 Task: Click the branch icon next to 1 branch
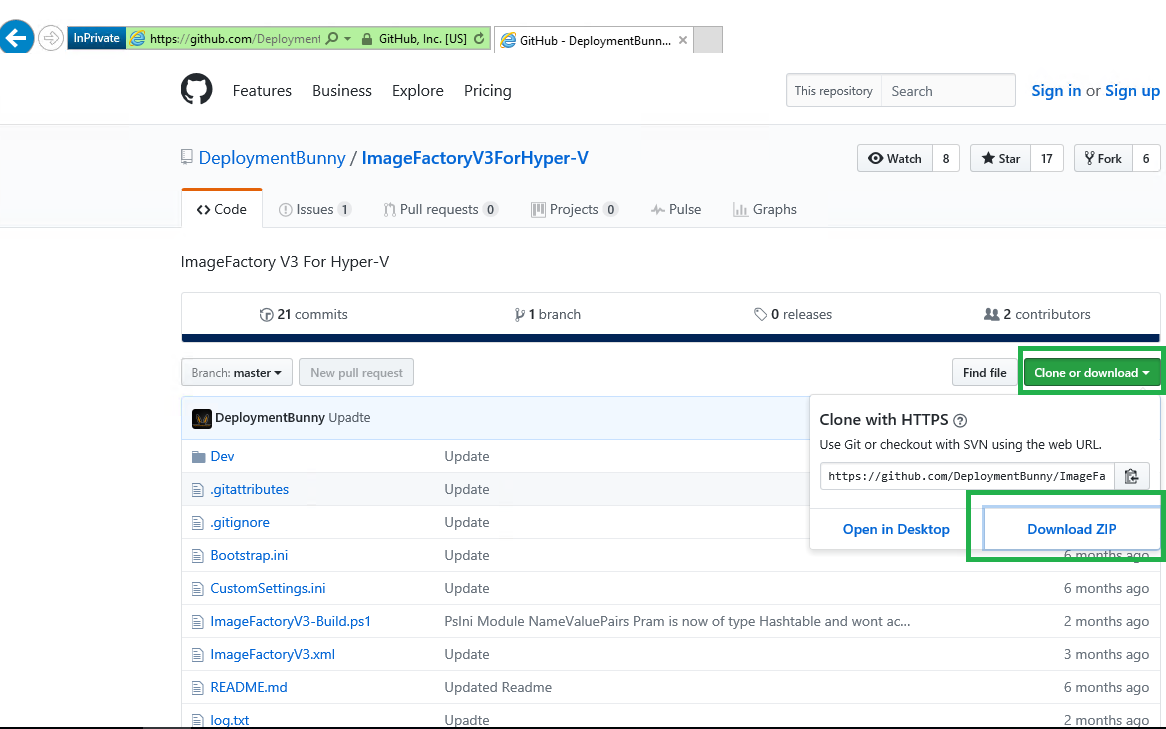519,315
